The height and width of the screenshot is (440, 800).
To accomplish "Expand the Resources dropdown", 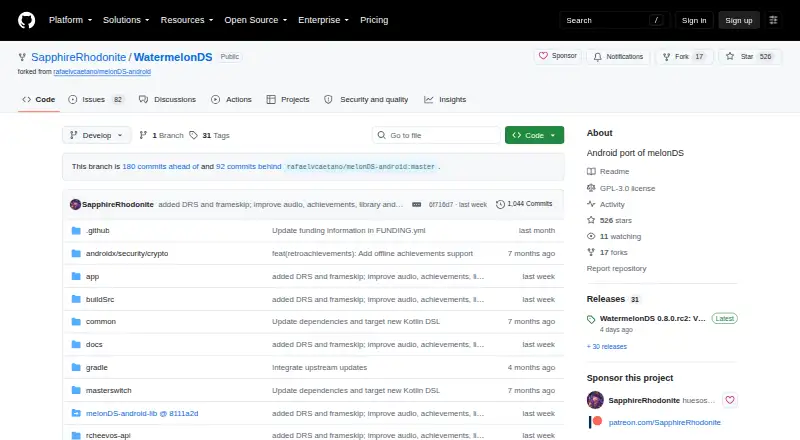I will pos(187,20).
